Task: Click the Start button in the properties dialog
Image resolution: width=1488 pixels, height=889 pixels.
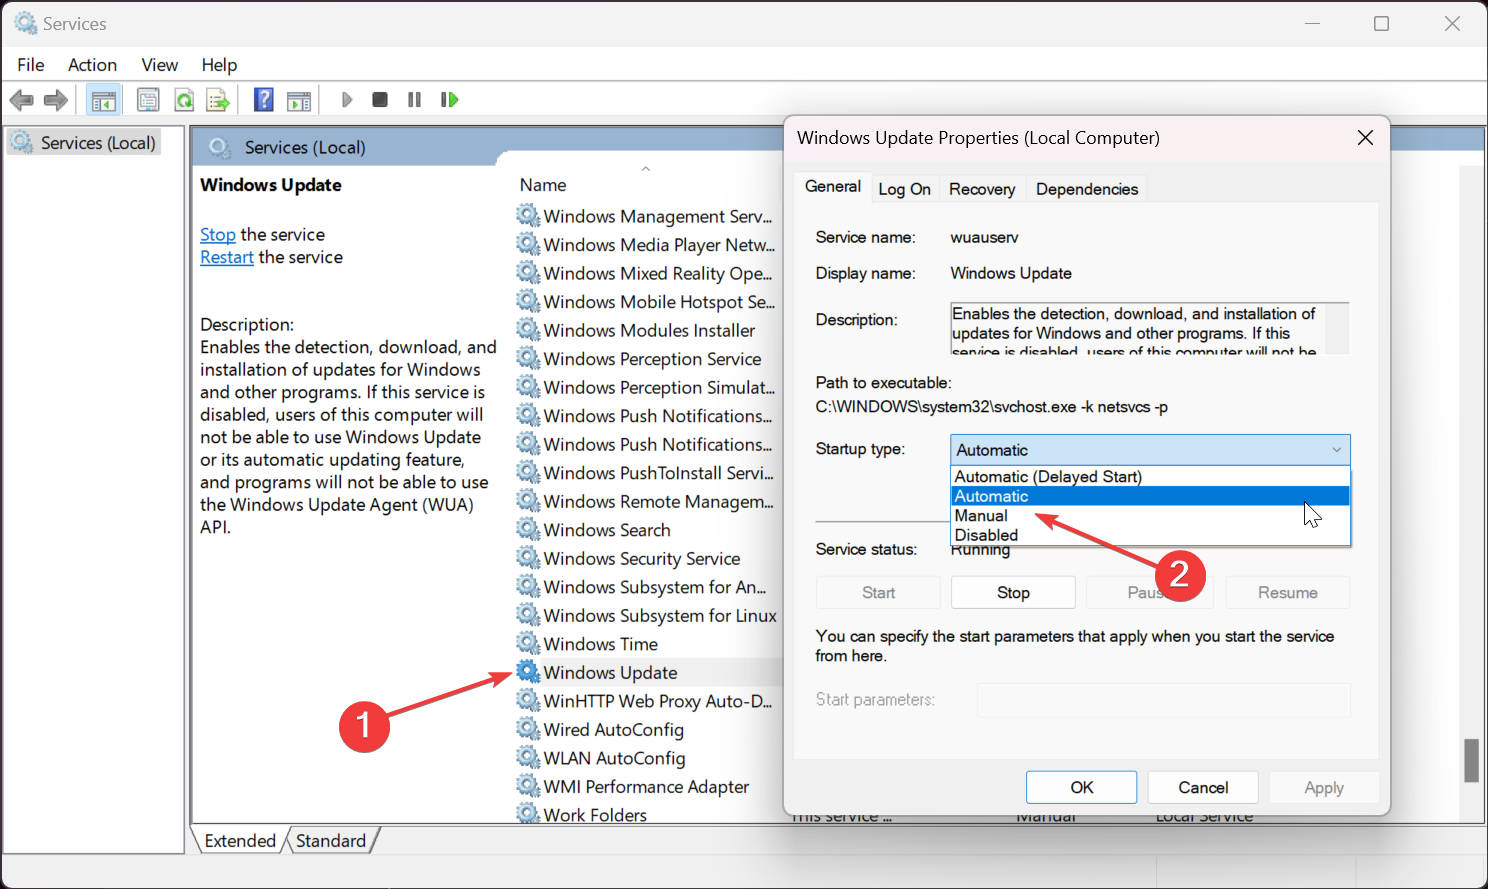Action: [x=878, y=593]
